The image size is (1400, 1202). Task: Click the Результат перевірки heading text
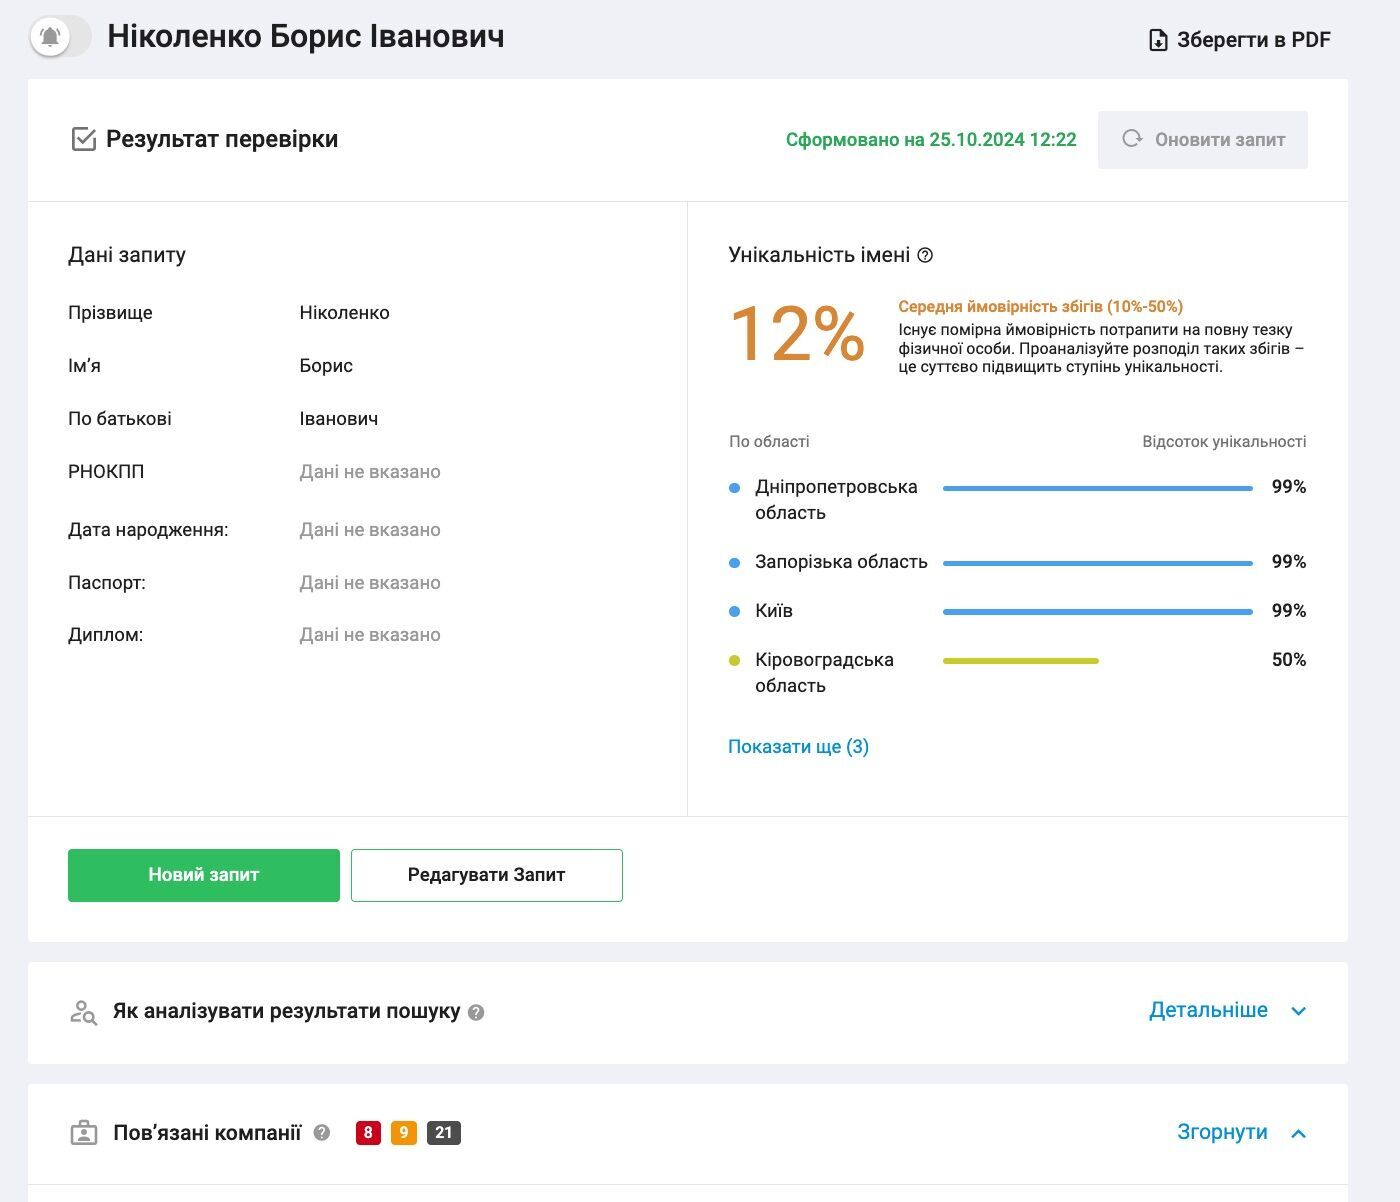pyautogui.click(x=222, y=139)
